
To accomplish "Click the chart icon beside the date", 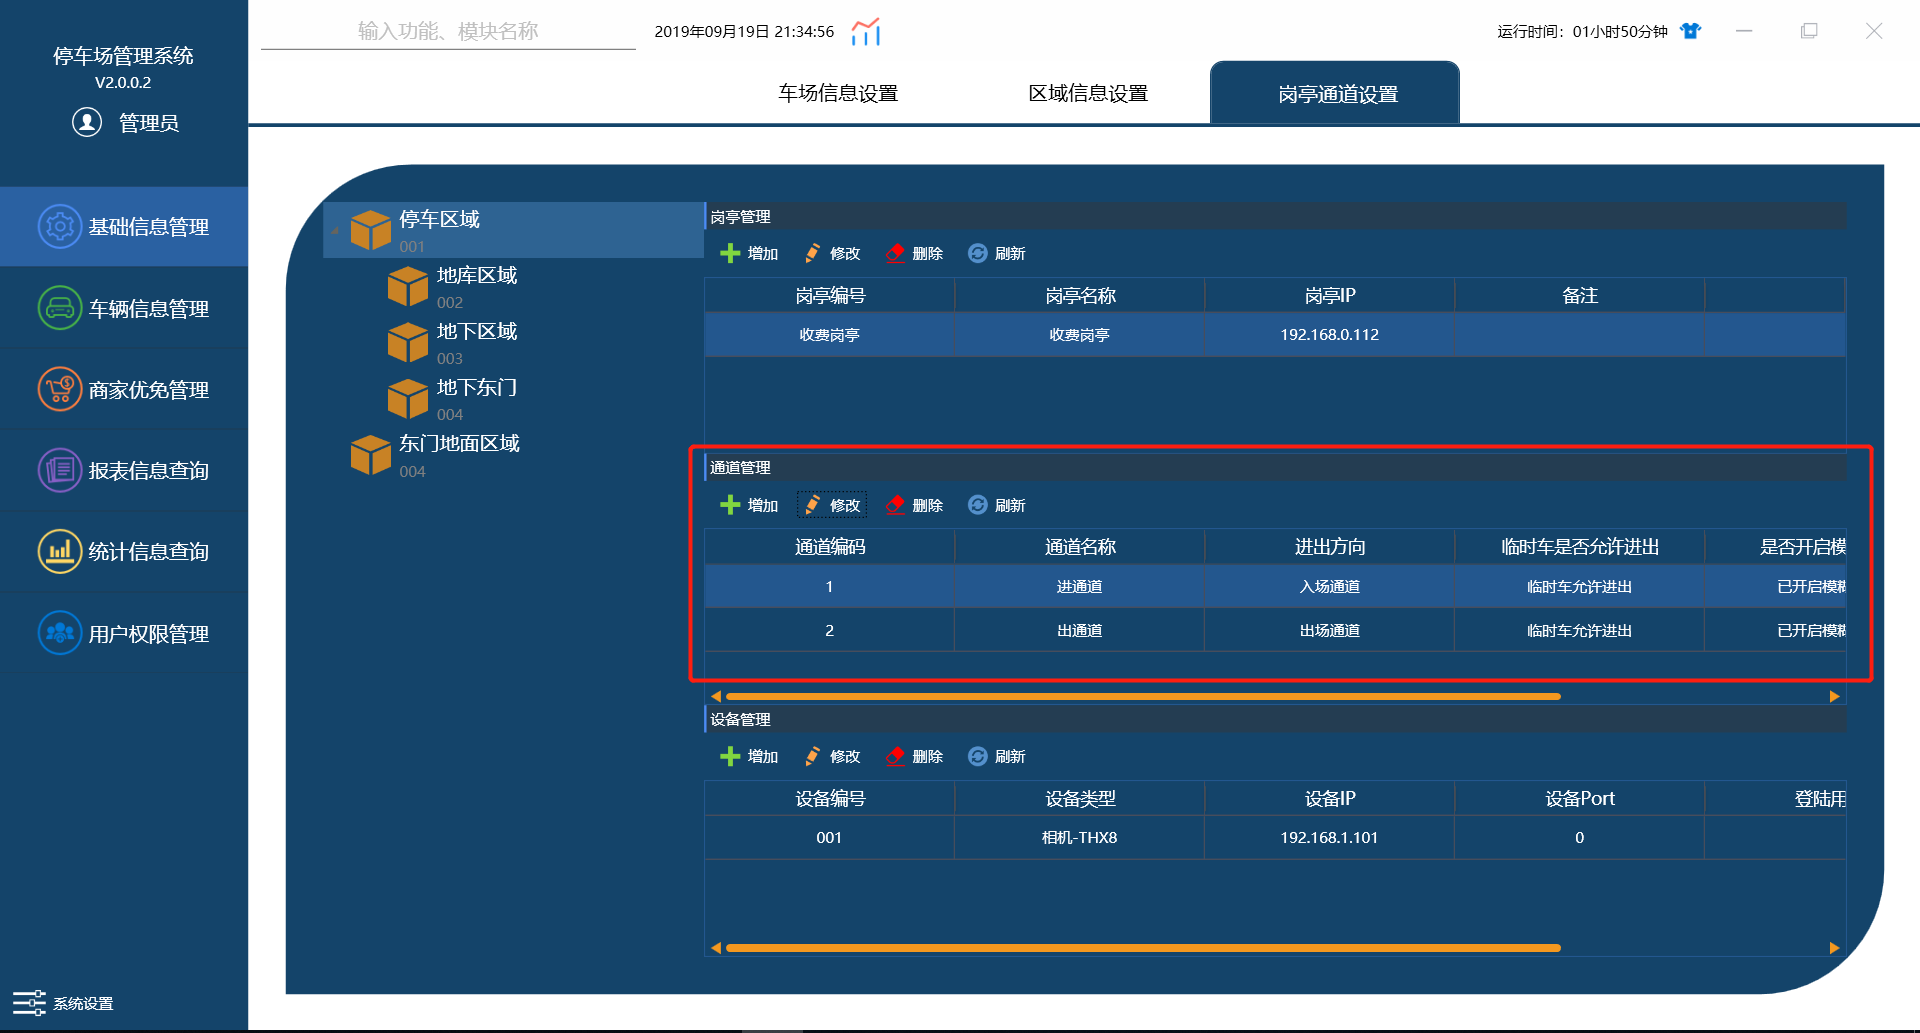I will [x=866, y=31].
